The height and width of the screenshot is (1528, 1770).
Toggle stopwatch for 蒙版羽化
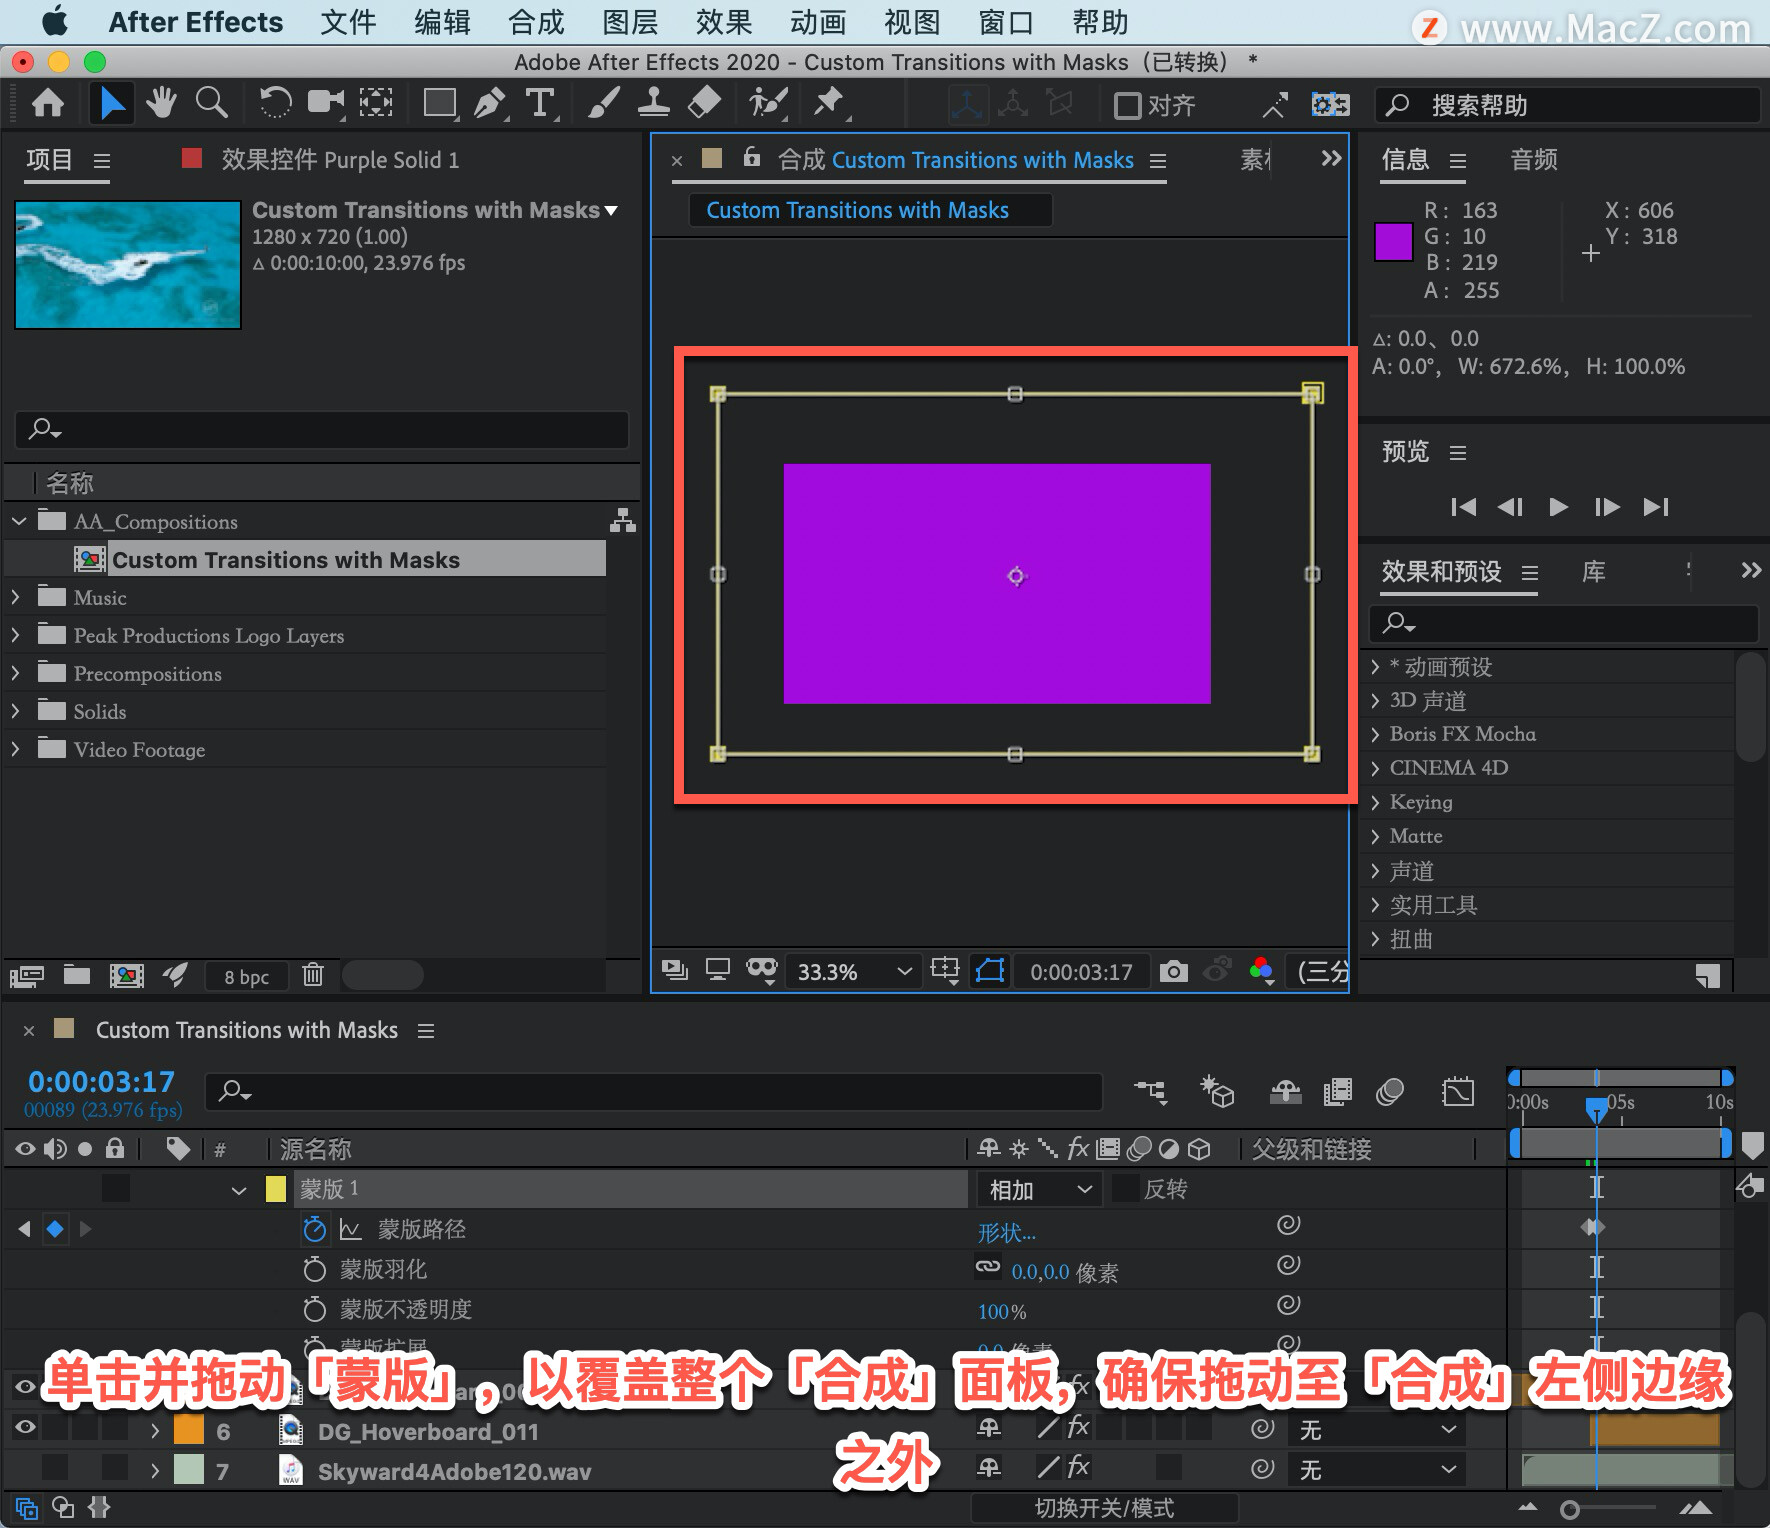coord(314,1269)
